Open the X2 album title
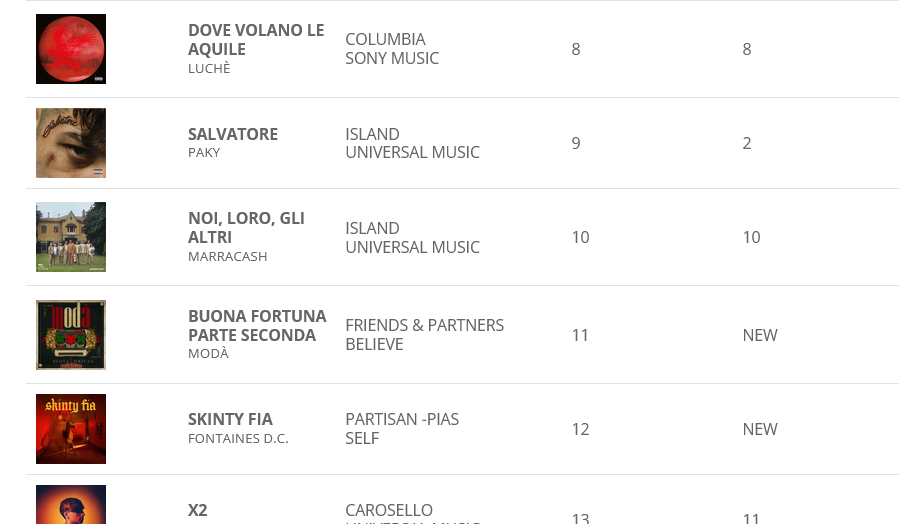899x524 pixels. click(x=198, y=510)
